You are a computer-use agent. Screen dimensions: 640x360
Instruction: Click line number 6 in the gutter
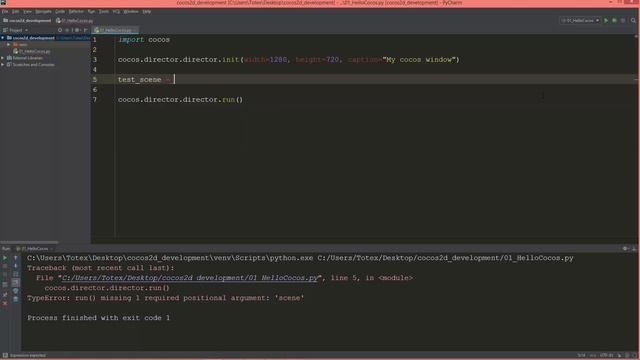click(x=95, y=90)
